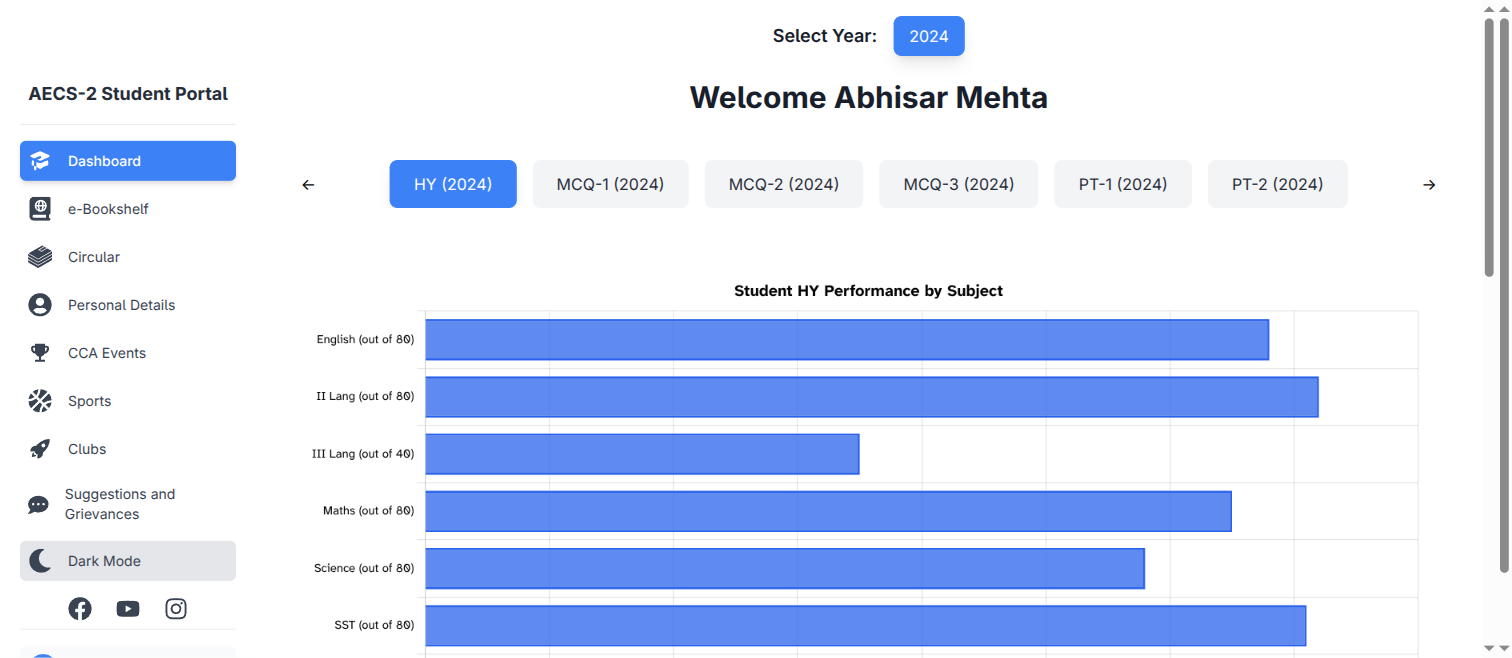1512x658 pixels.
Task: Select the PT-1 (2024) tab
Action: pyautogui.click(x=1122, y=184)
